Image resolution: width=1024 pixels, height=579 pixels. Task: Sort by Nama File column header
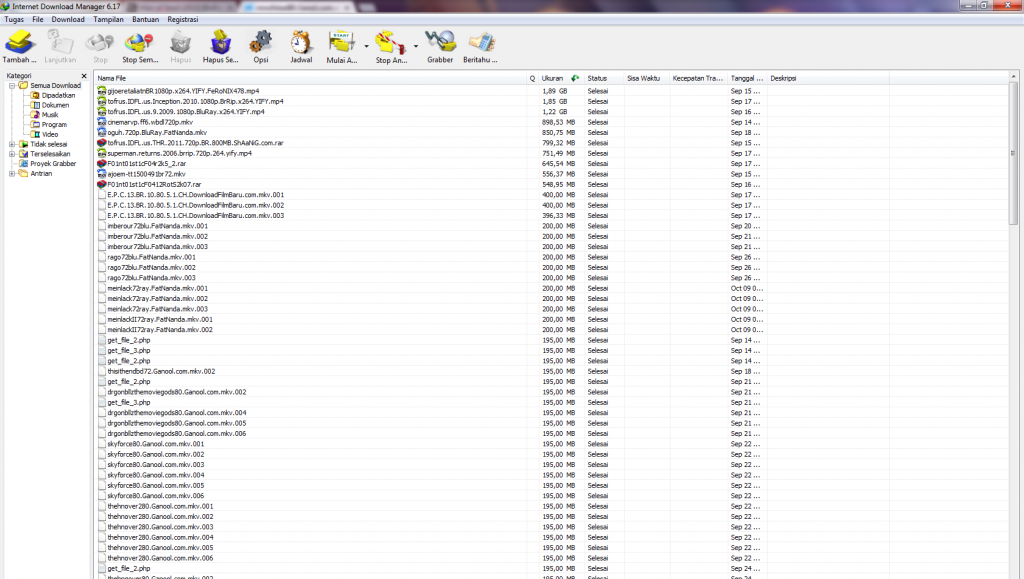[310, 78]
